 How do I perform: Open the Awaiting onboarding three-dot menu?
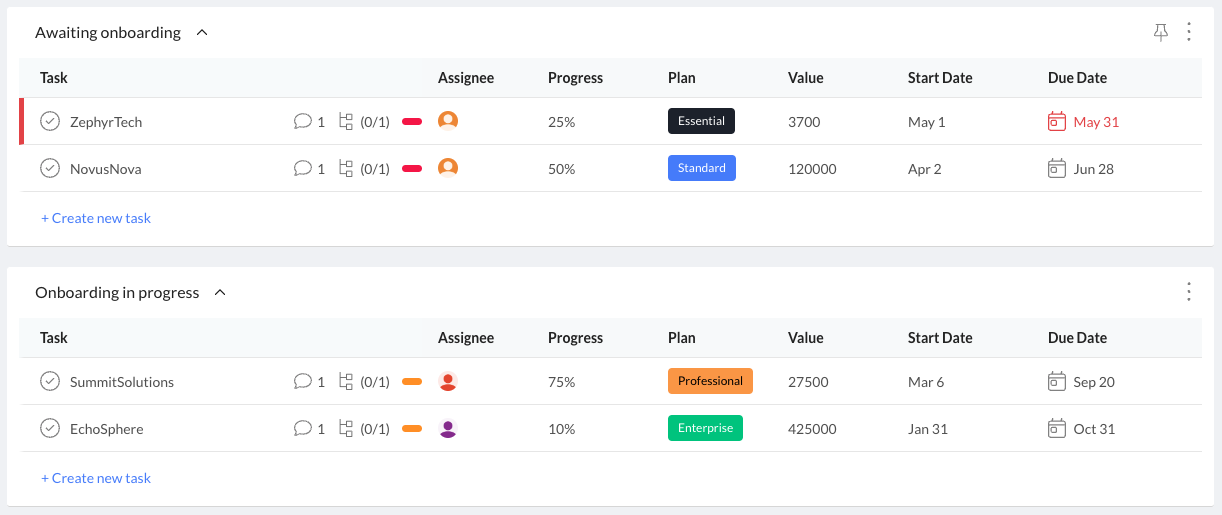point(1189,32)
